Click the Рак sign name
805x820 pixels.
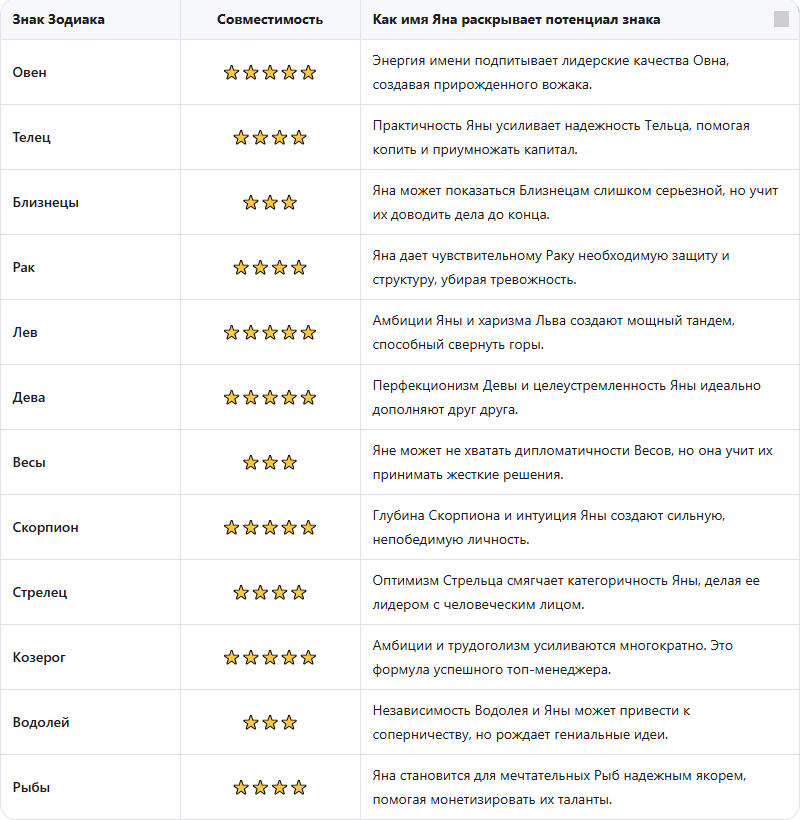pyautogui.click(x=24, y=267)
